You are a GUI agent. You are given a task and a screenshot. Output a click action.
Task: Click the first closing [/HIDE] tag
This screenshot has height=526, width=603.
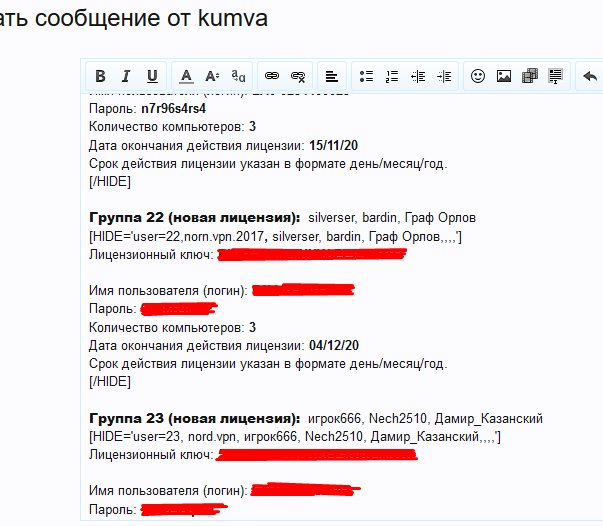(110, 181)
